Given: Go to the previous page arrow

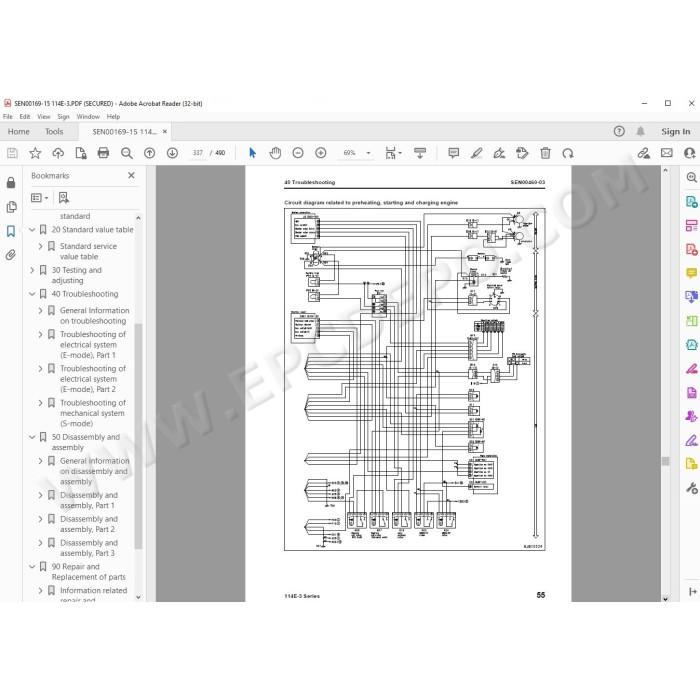Looking at the screenshot, I should [150, 153].
